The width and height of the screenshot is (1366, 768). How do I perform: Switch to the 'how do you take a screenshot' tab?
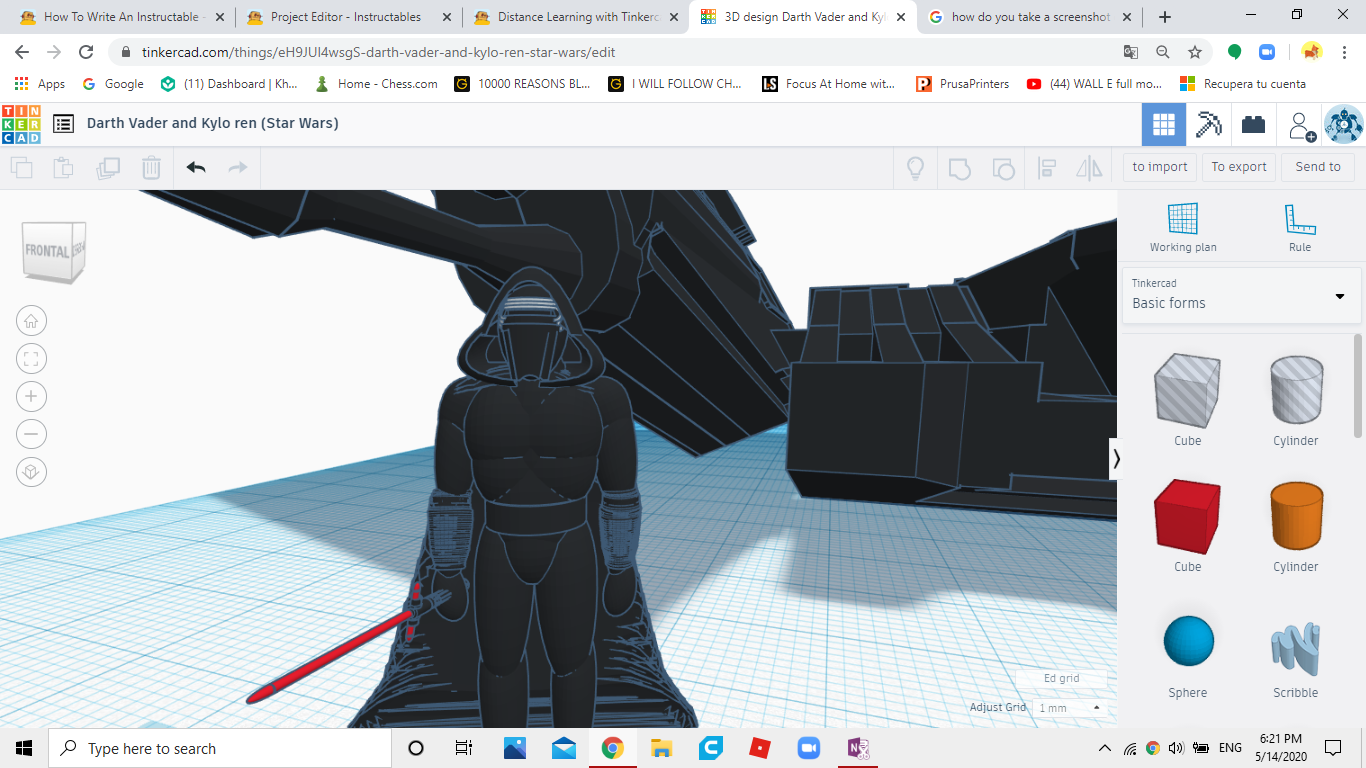point(1032,17)
